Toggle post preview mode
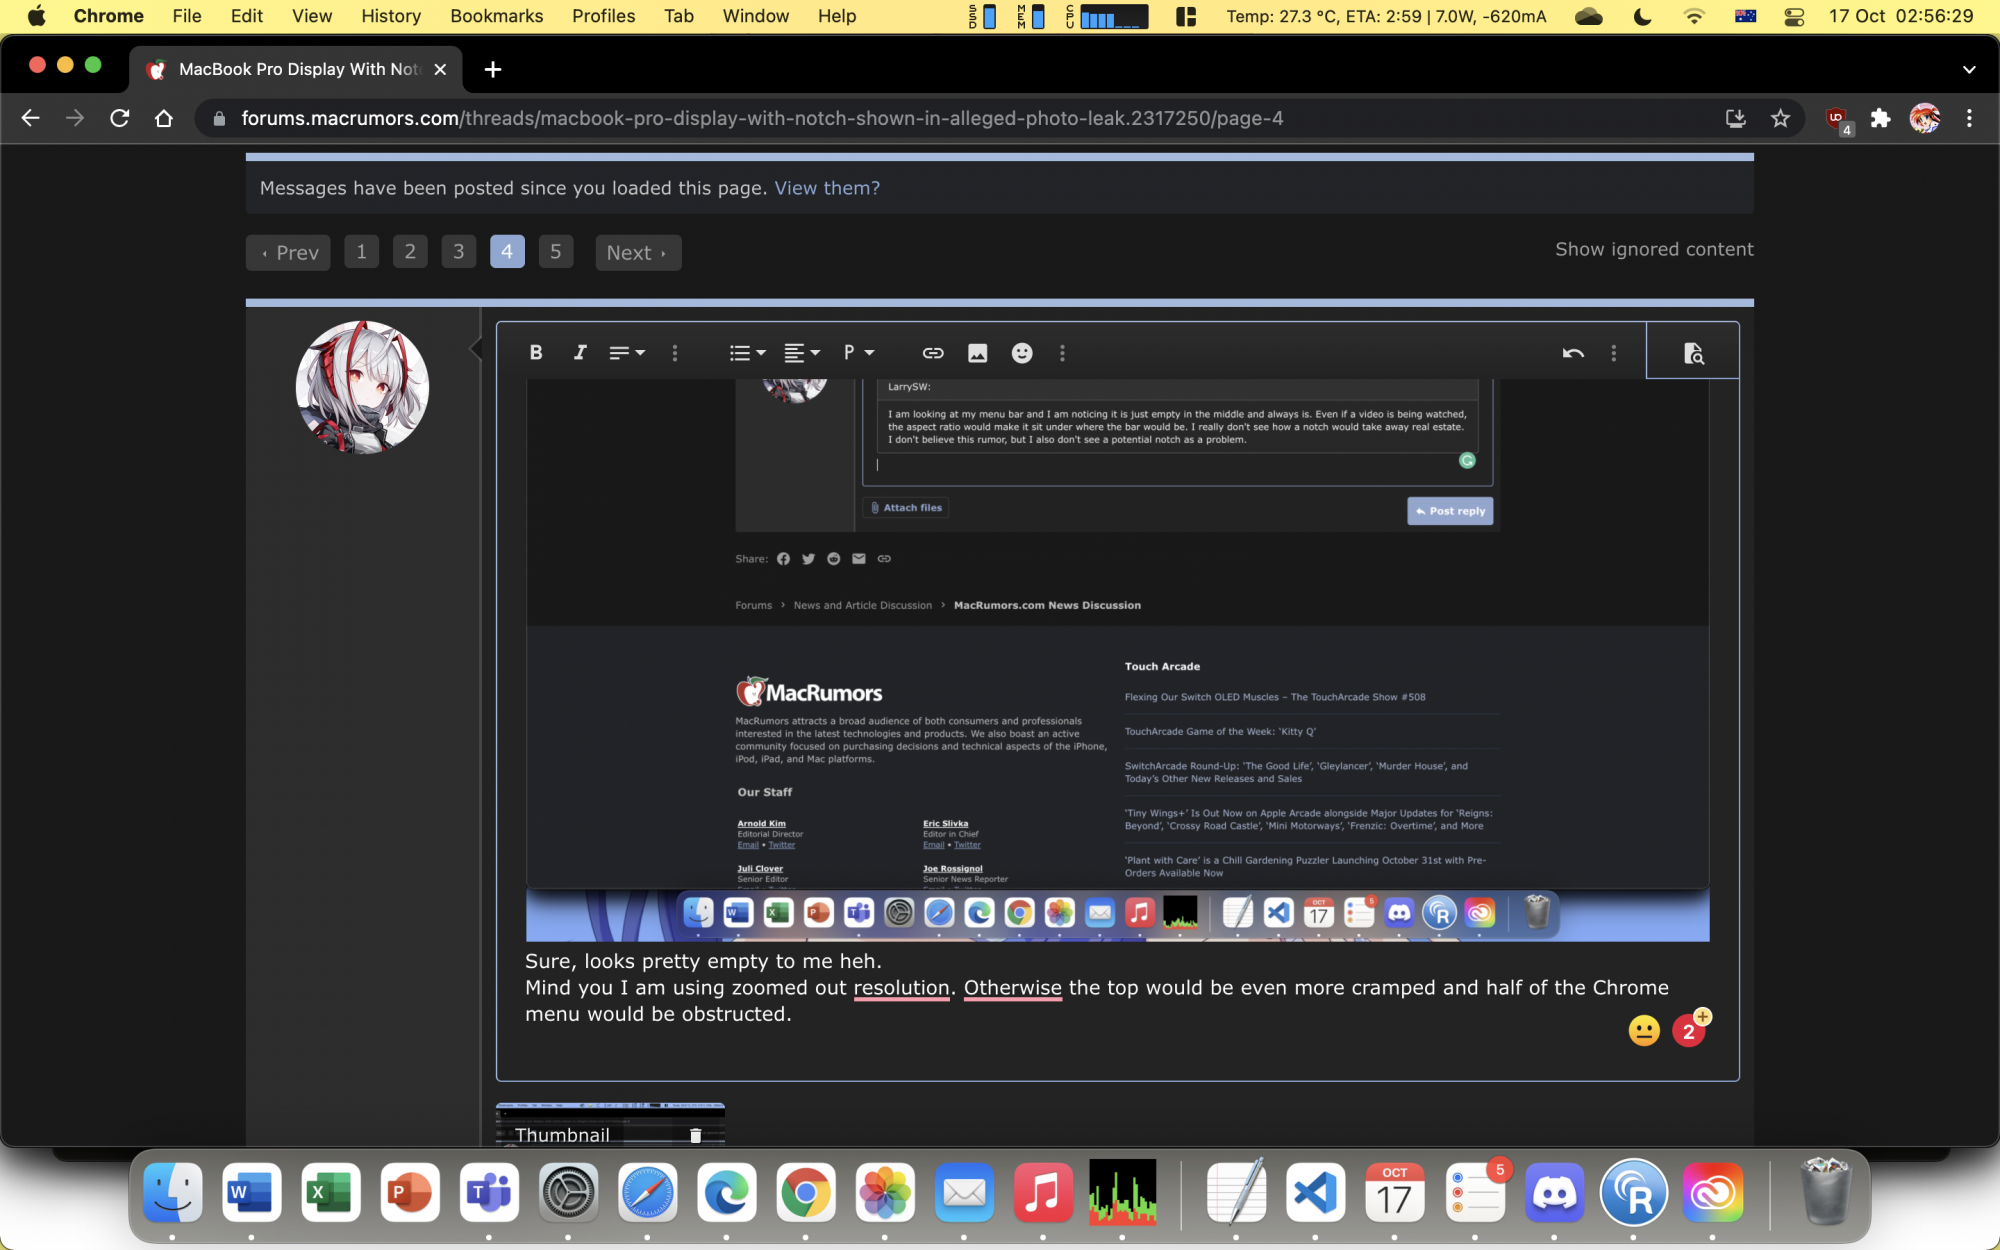Screen dimensions: 2000x1250 coord(1692,352)
